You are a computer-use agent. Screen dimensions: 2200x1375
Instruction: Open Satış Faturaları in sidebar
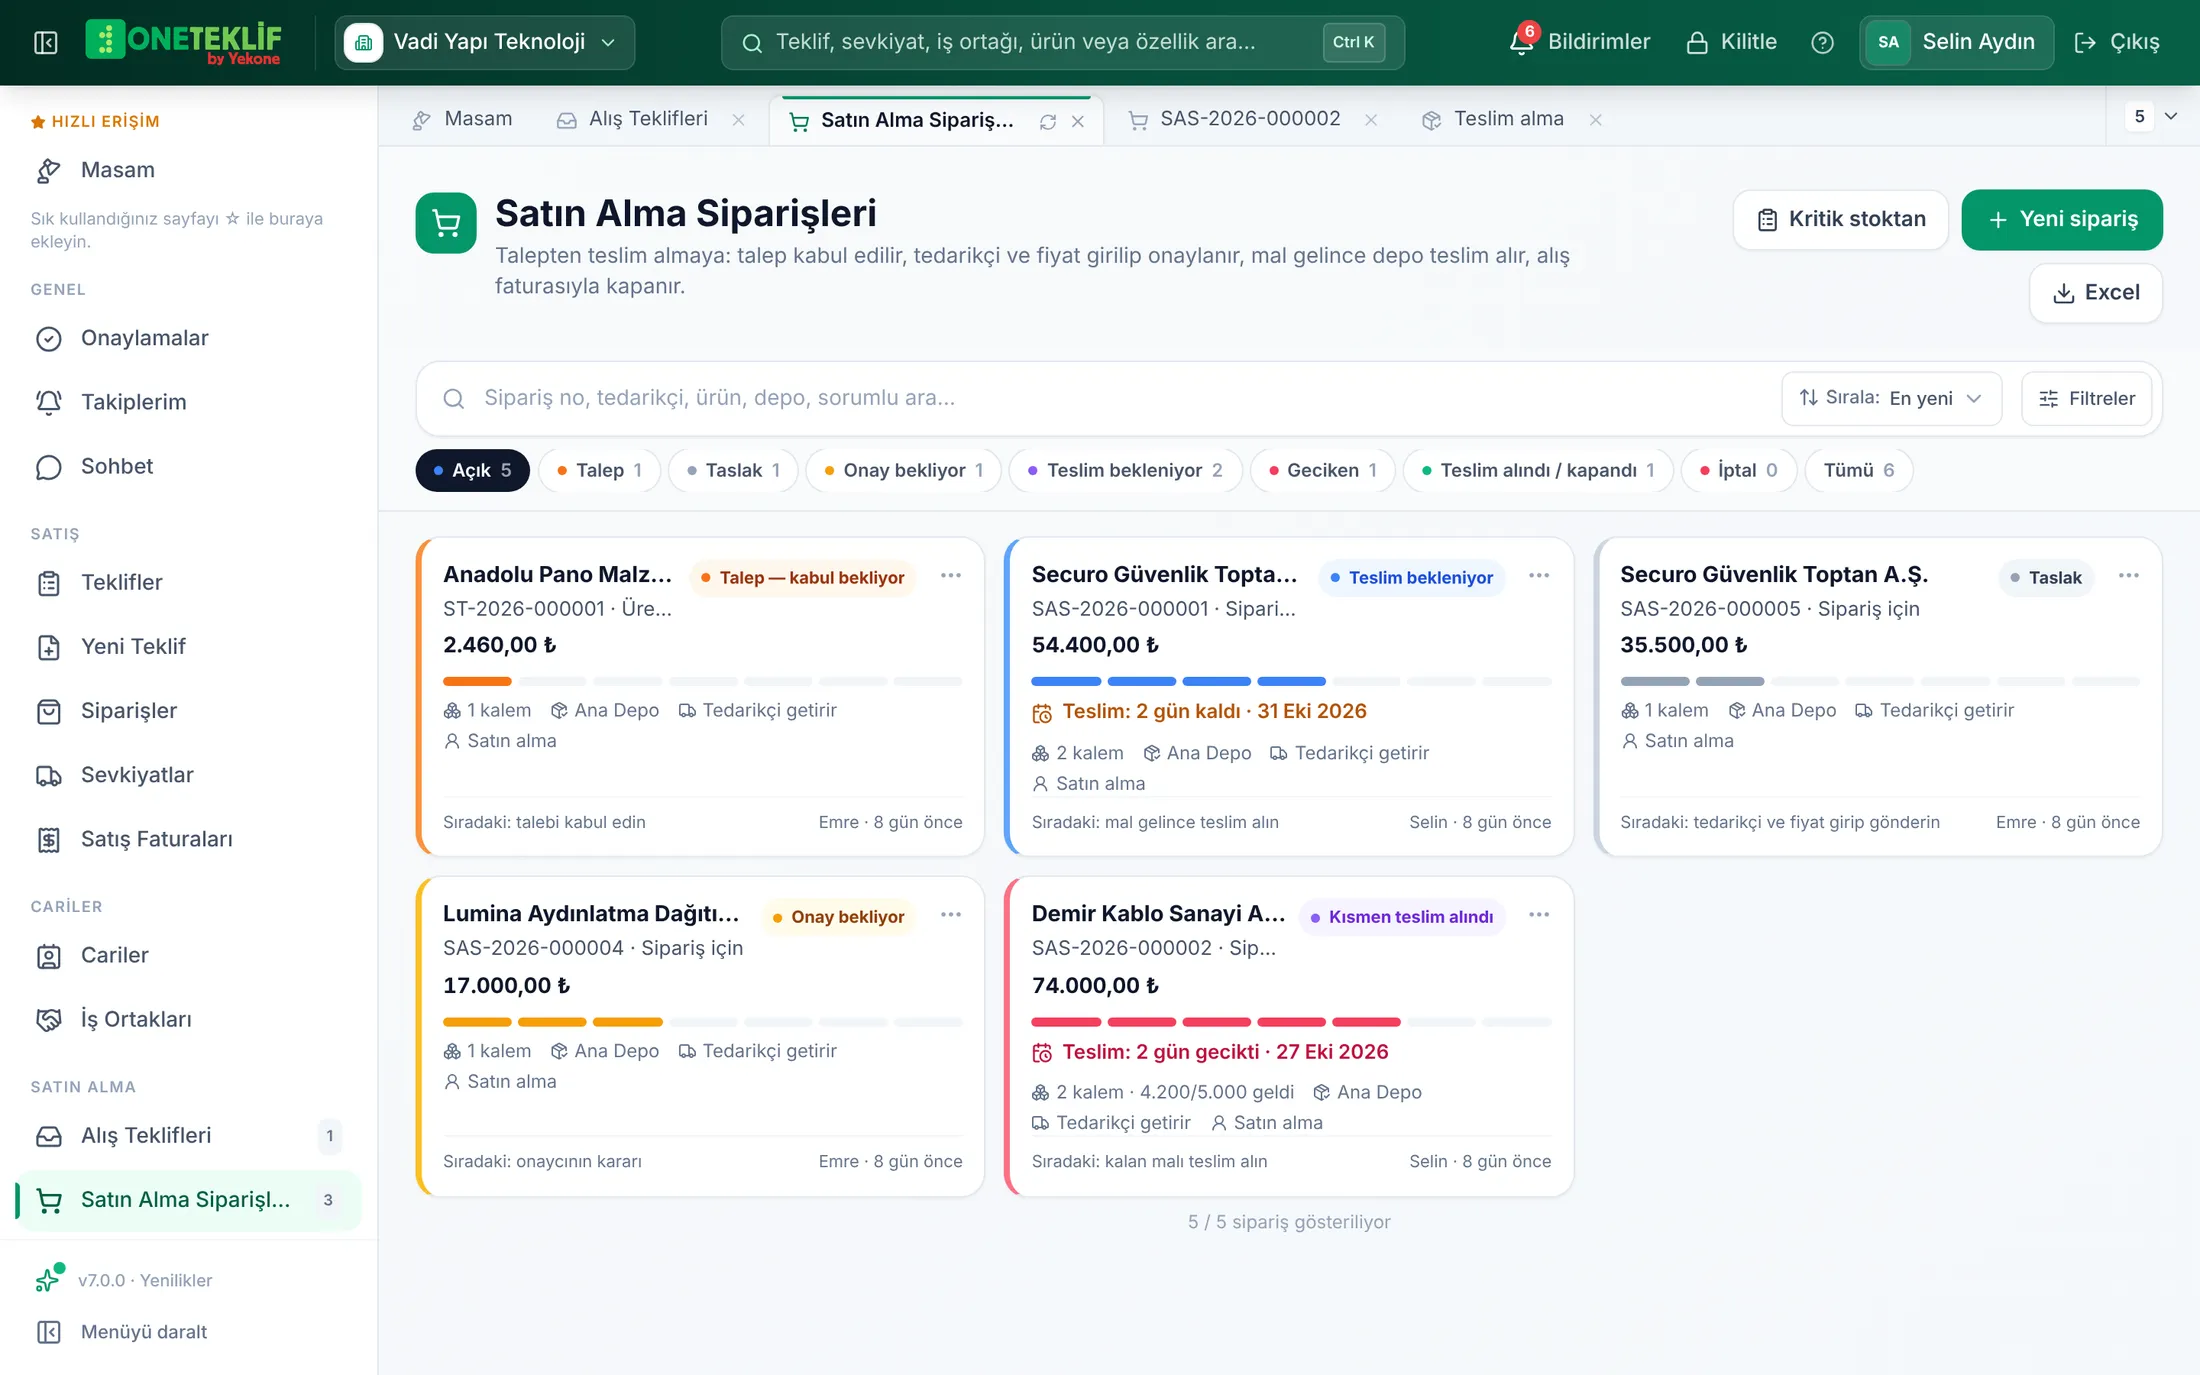point(188,839)
